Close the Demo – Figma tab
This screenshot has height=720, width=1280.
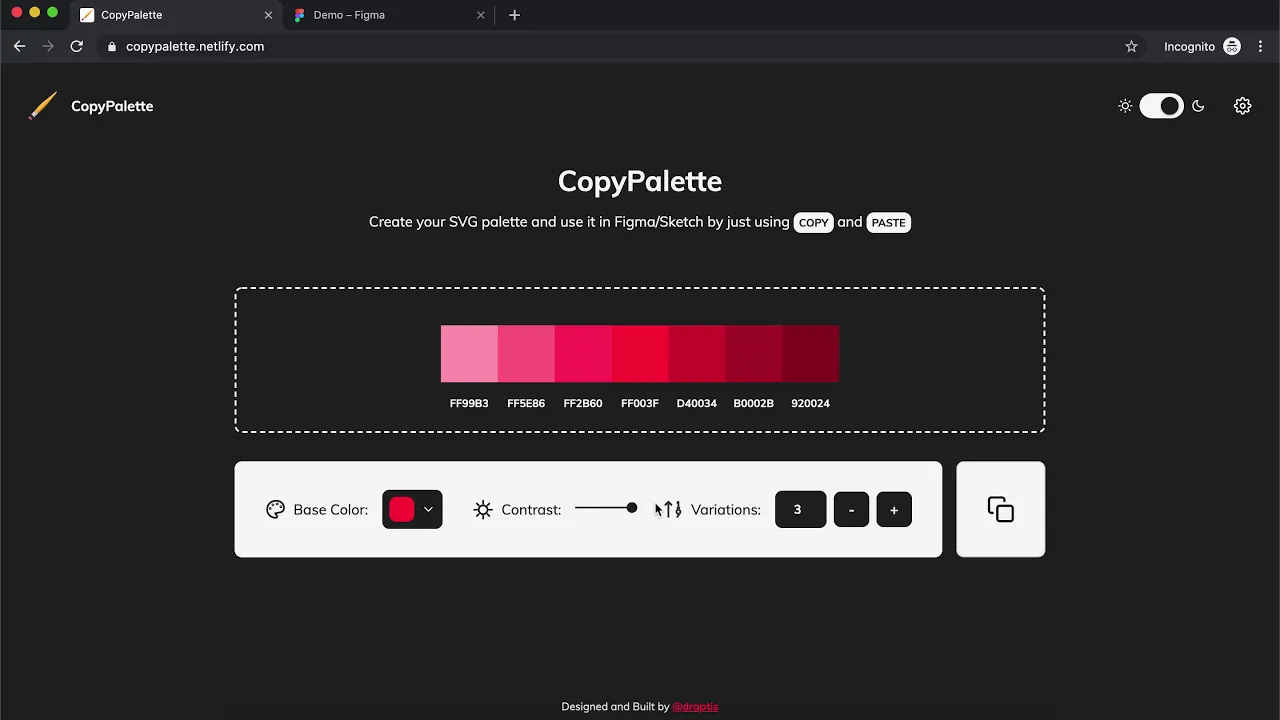(481, 15)
